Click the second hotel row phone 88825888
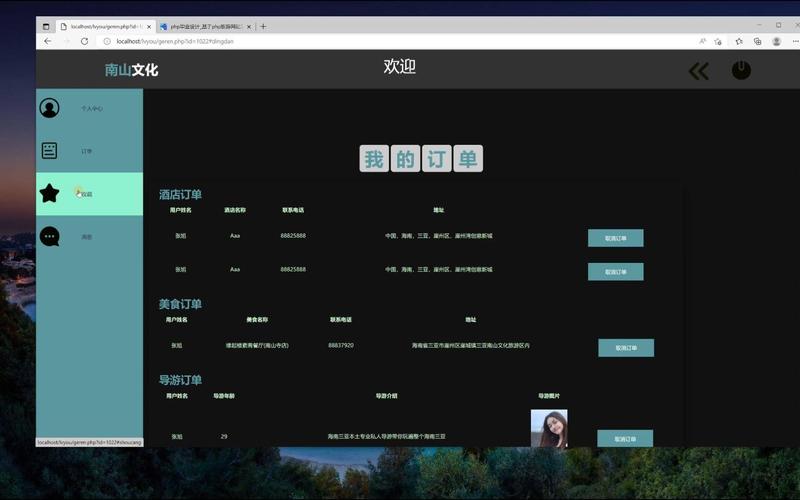This screenshot has height=500, width=800. pyautogui.click(x=293, y=269)
